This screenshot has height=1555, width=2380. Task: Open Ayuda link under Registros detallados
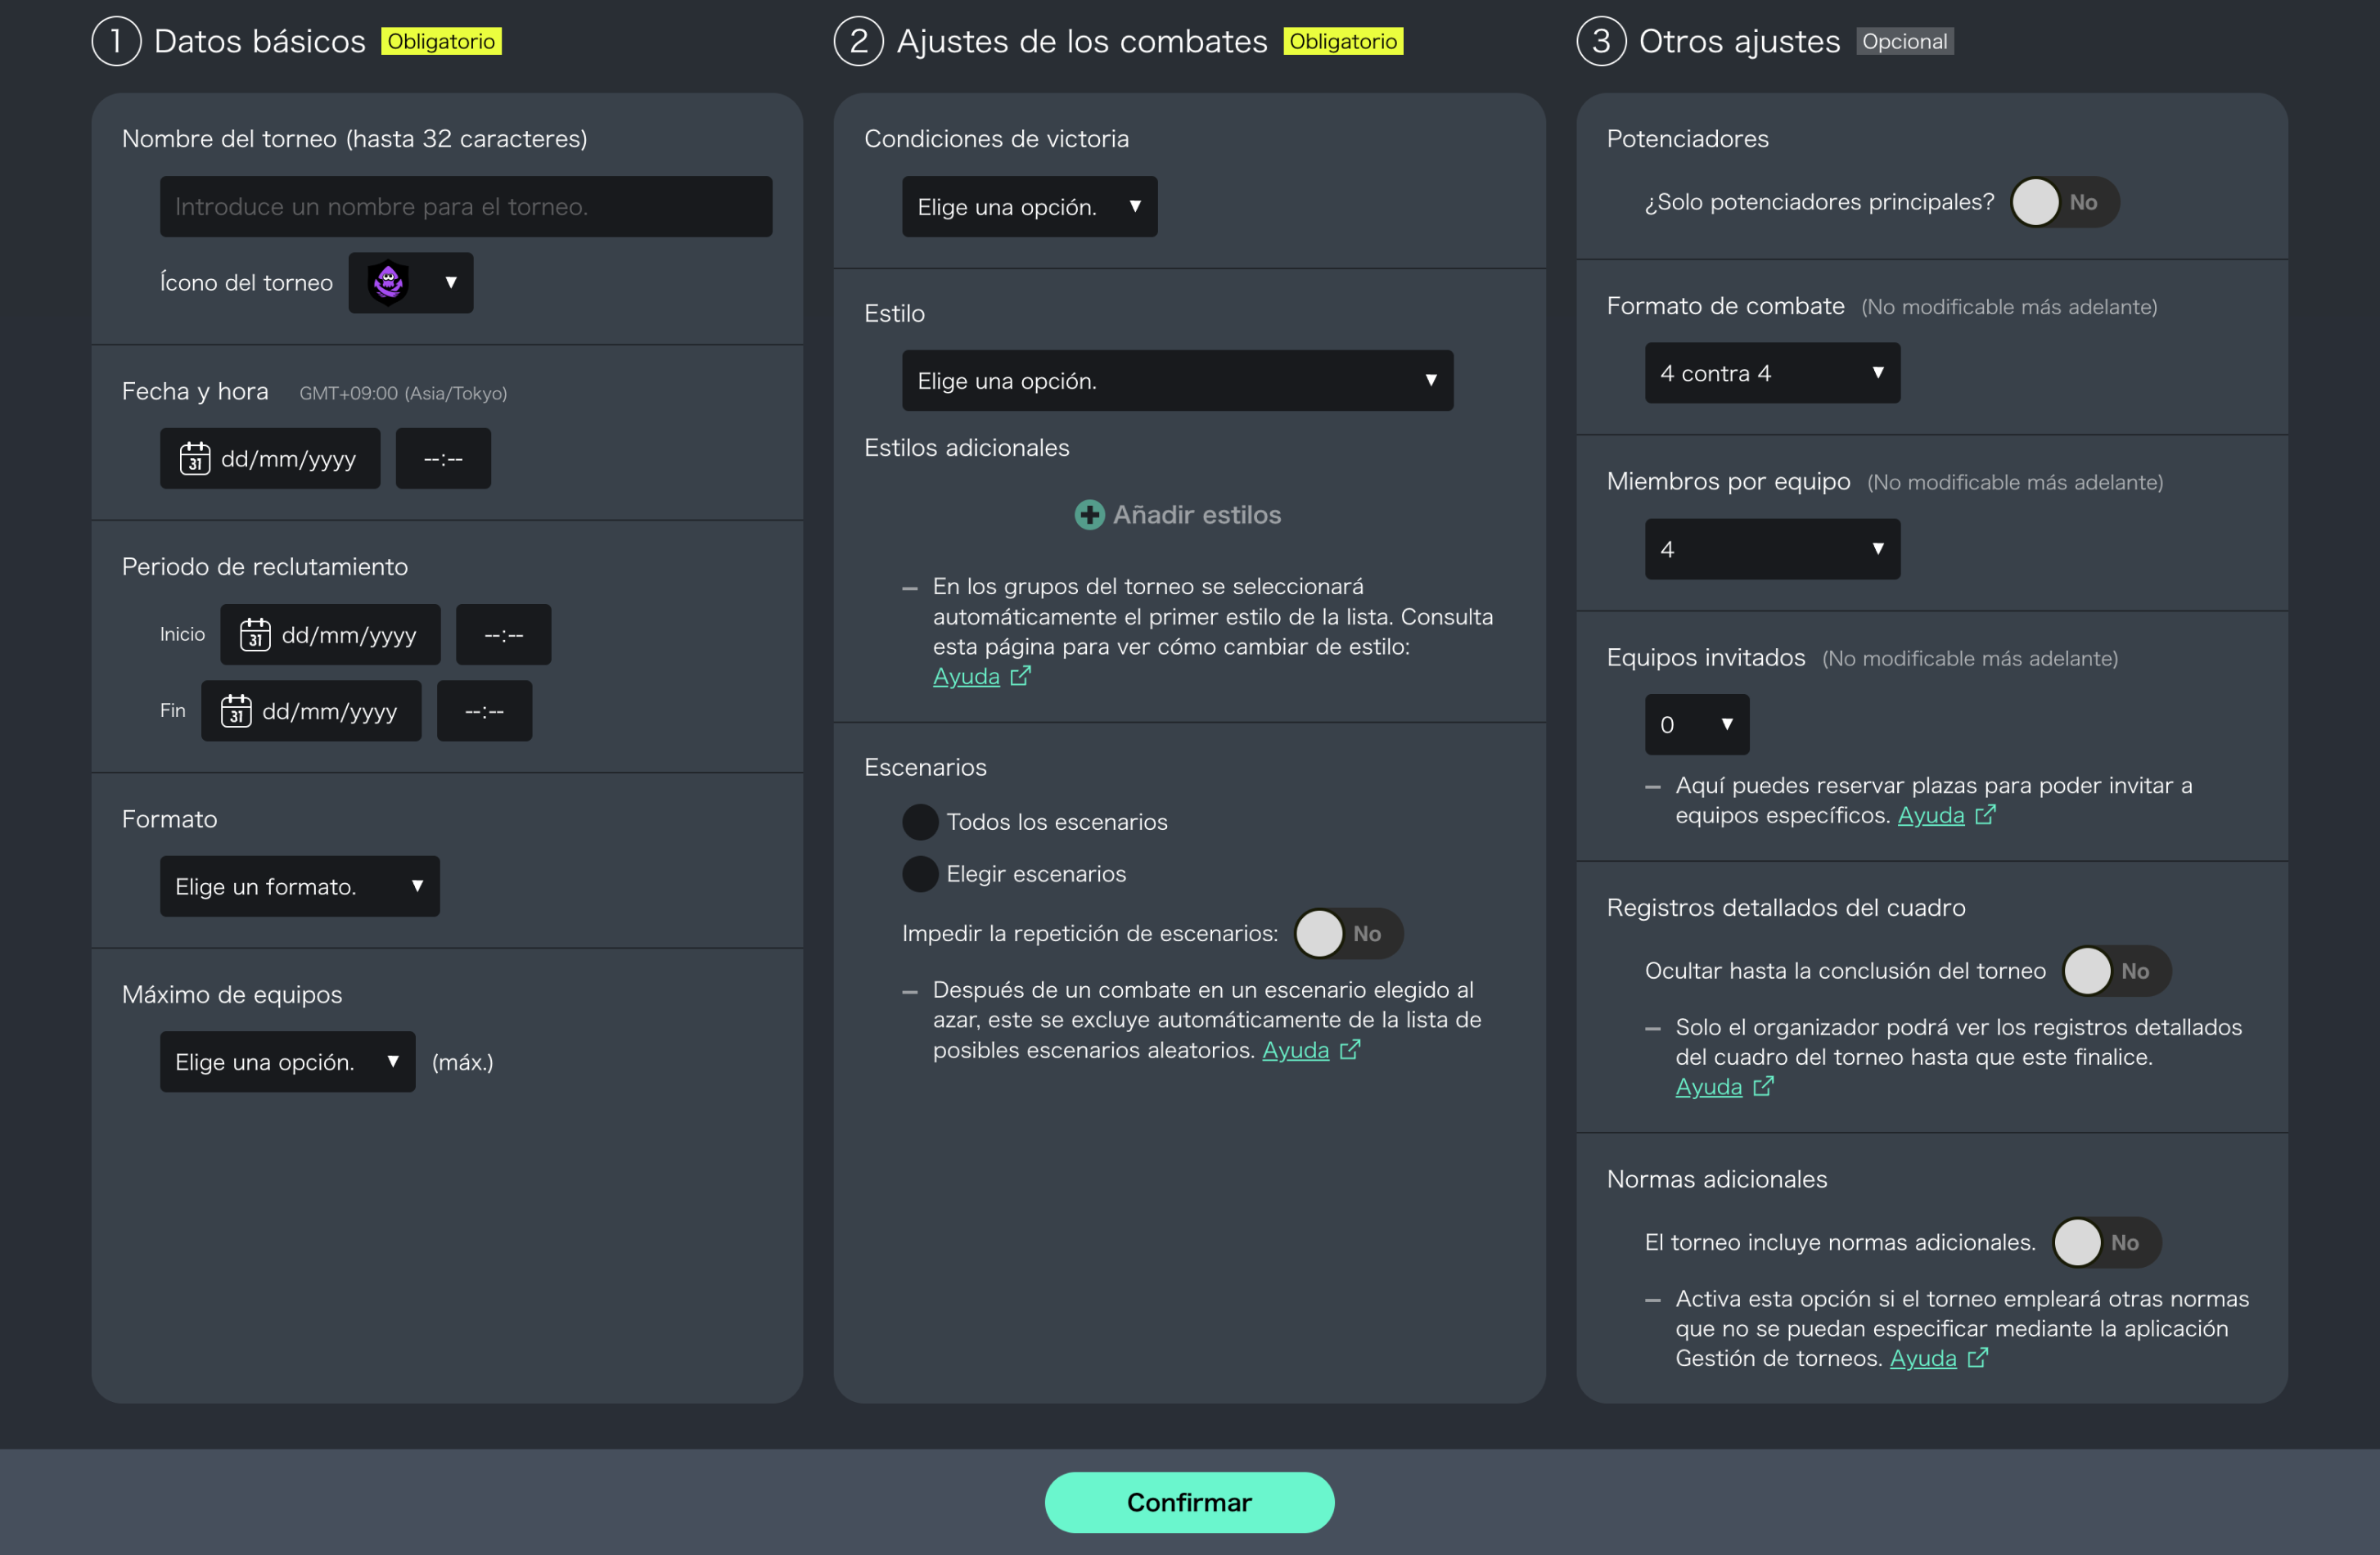pyautogui.click(x=1709, y=1087)
